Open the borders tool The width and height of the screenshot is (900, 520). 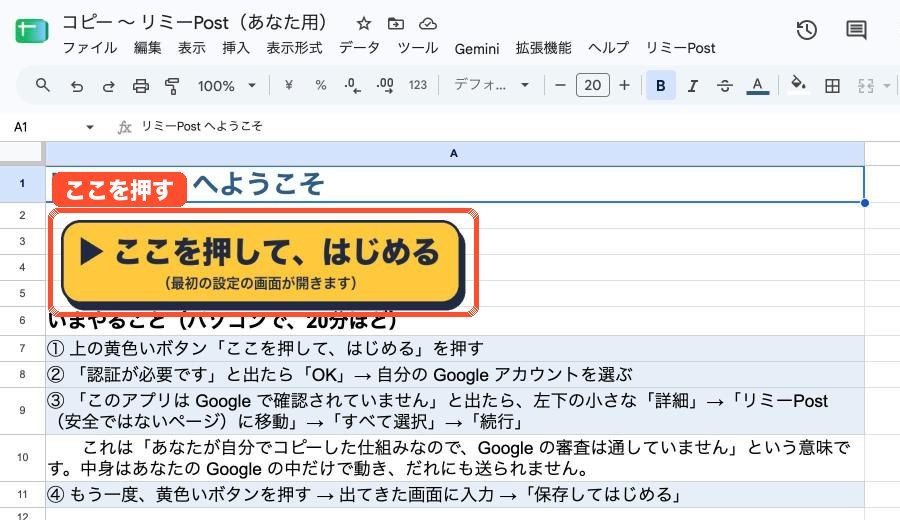point(832,86)
